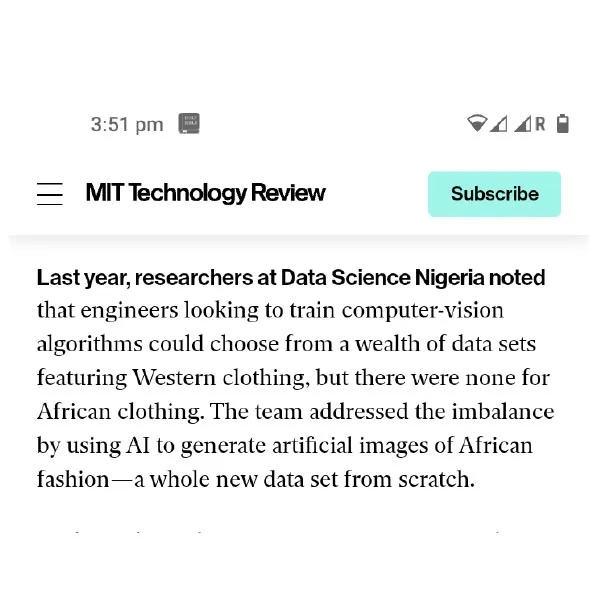Tap the first cellular signal icon
The image size is (600, 600).
point(498,124)
